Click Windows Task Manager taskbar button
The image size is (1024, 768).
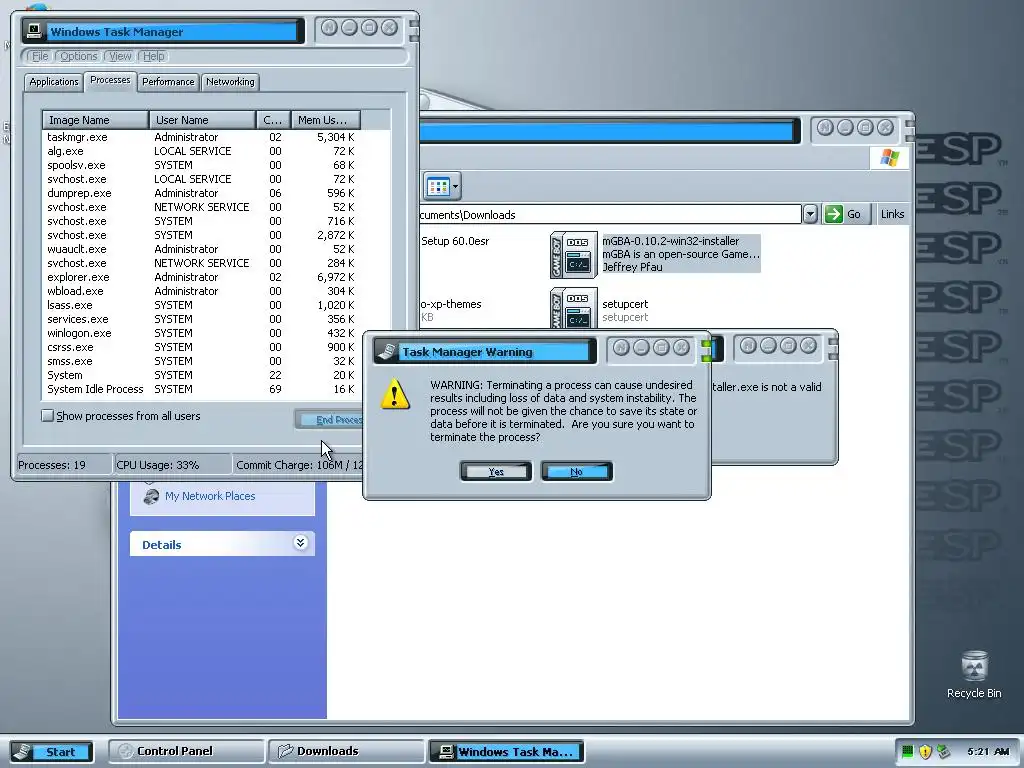[x=506, y=751]
